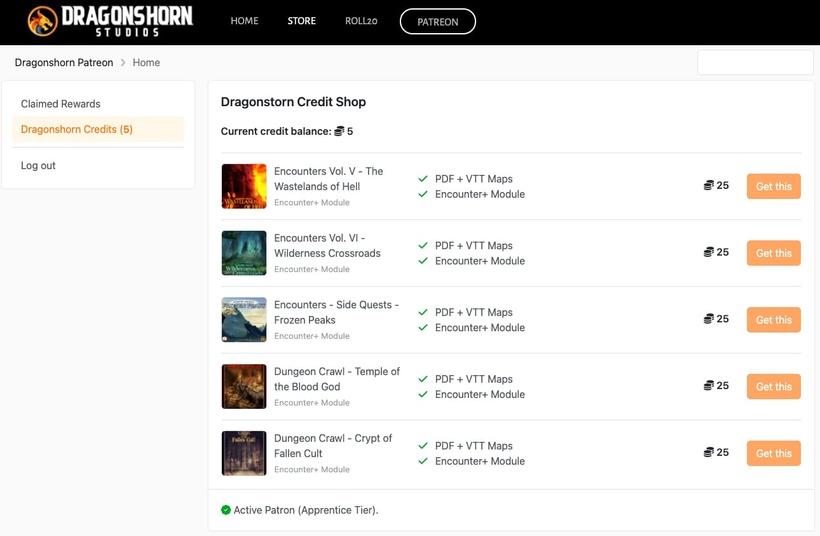Click the Dragonshorn Patreon breadcrumb link
This screenshot has height=536, width=820.
(x=64, y=62)
